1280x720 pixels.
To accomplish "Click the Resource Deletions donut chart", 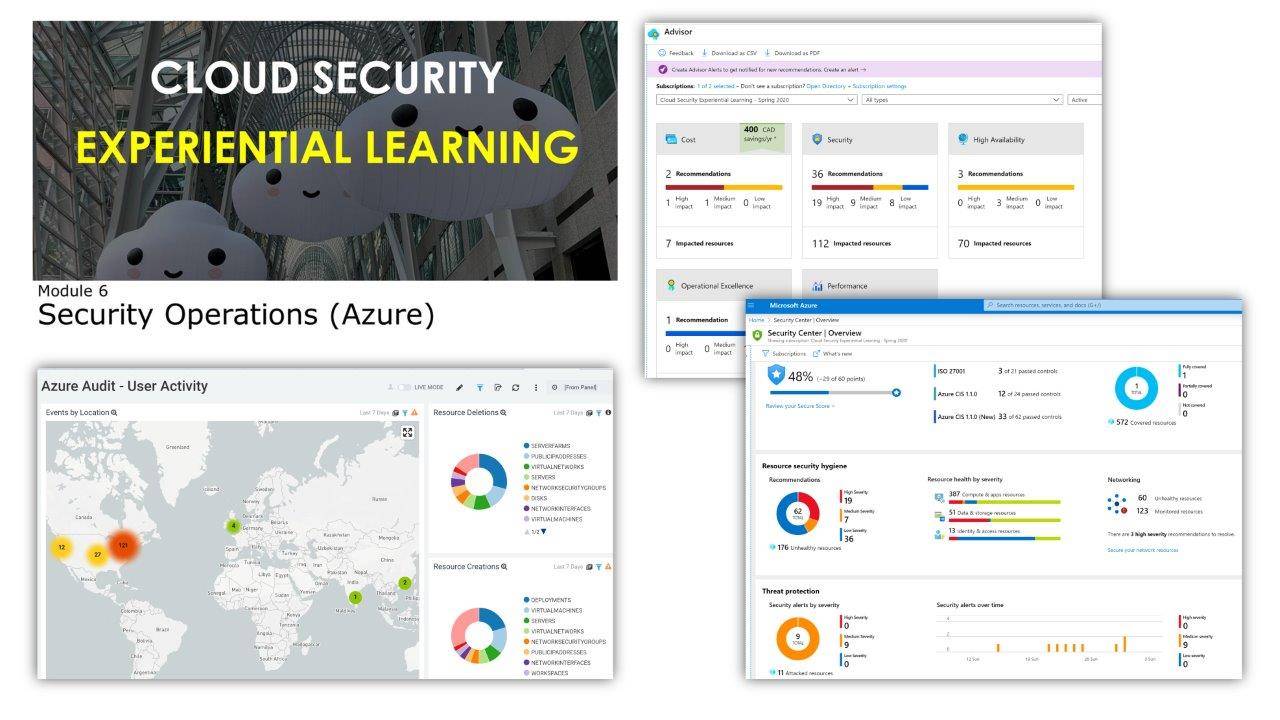I will [x=479, y=482].
